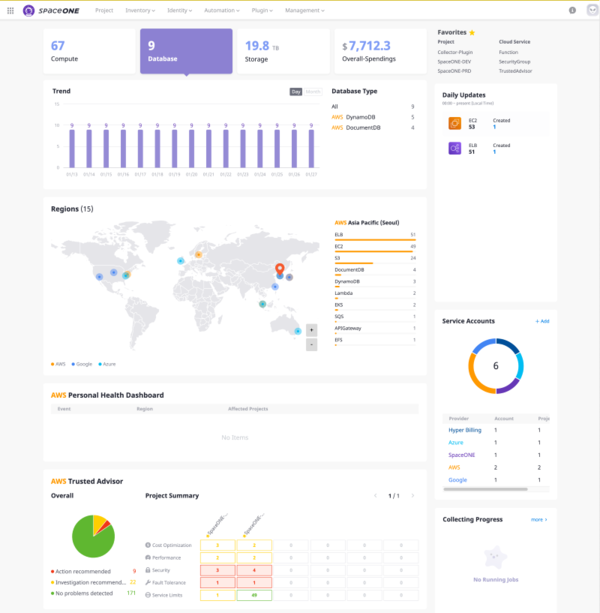Screen dimensions: 600x613
Task: Open the Google provider in Service Accounts
Action: pos(458,480)
